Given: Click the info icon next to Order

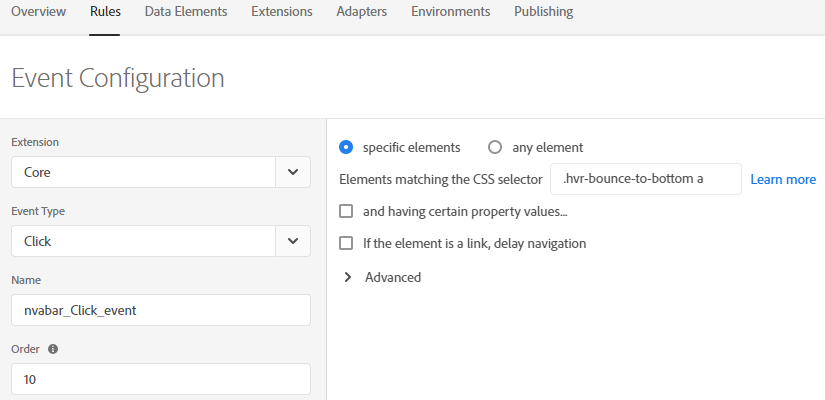Looking at the screenshot, I should 53,350.
